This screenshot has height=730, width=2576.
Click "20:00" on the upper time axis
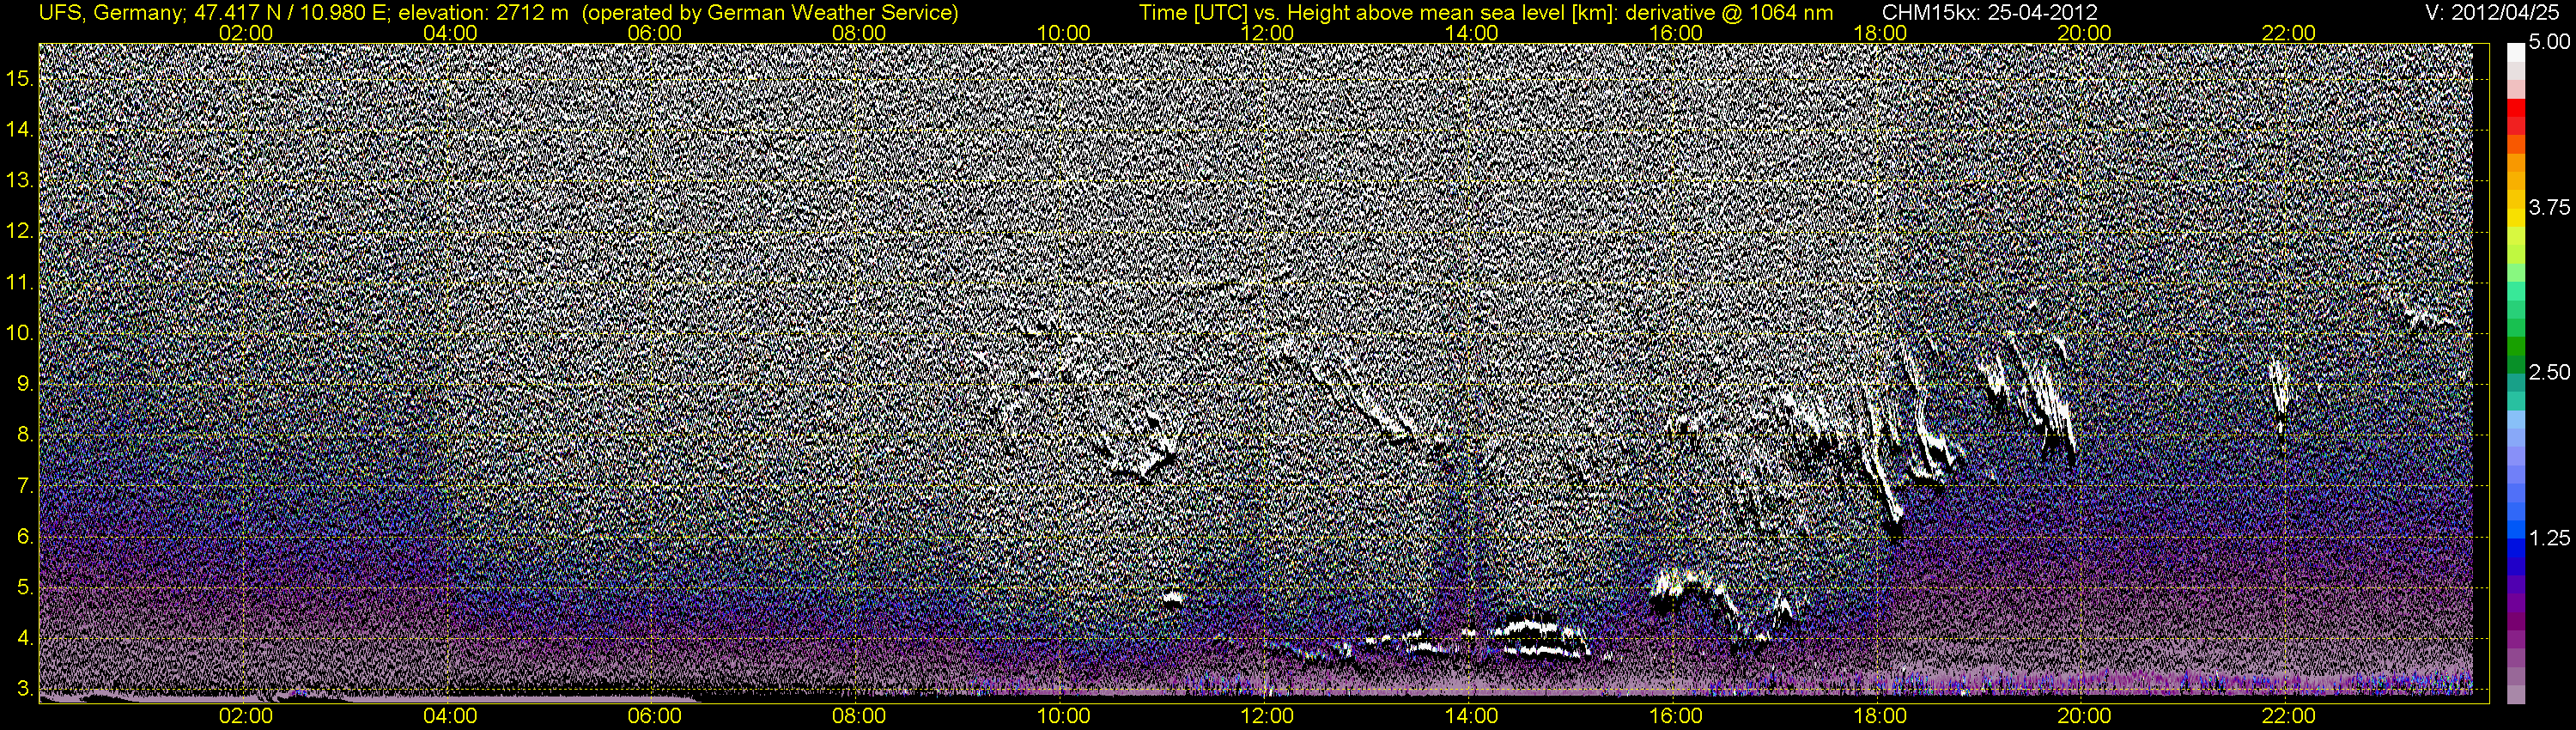pyautogui.click(x=2085, y=33)
